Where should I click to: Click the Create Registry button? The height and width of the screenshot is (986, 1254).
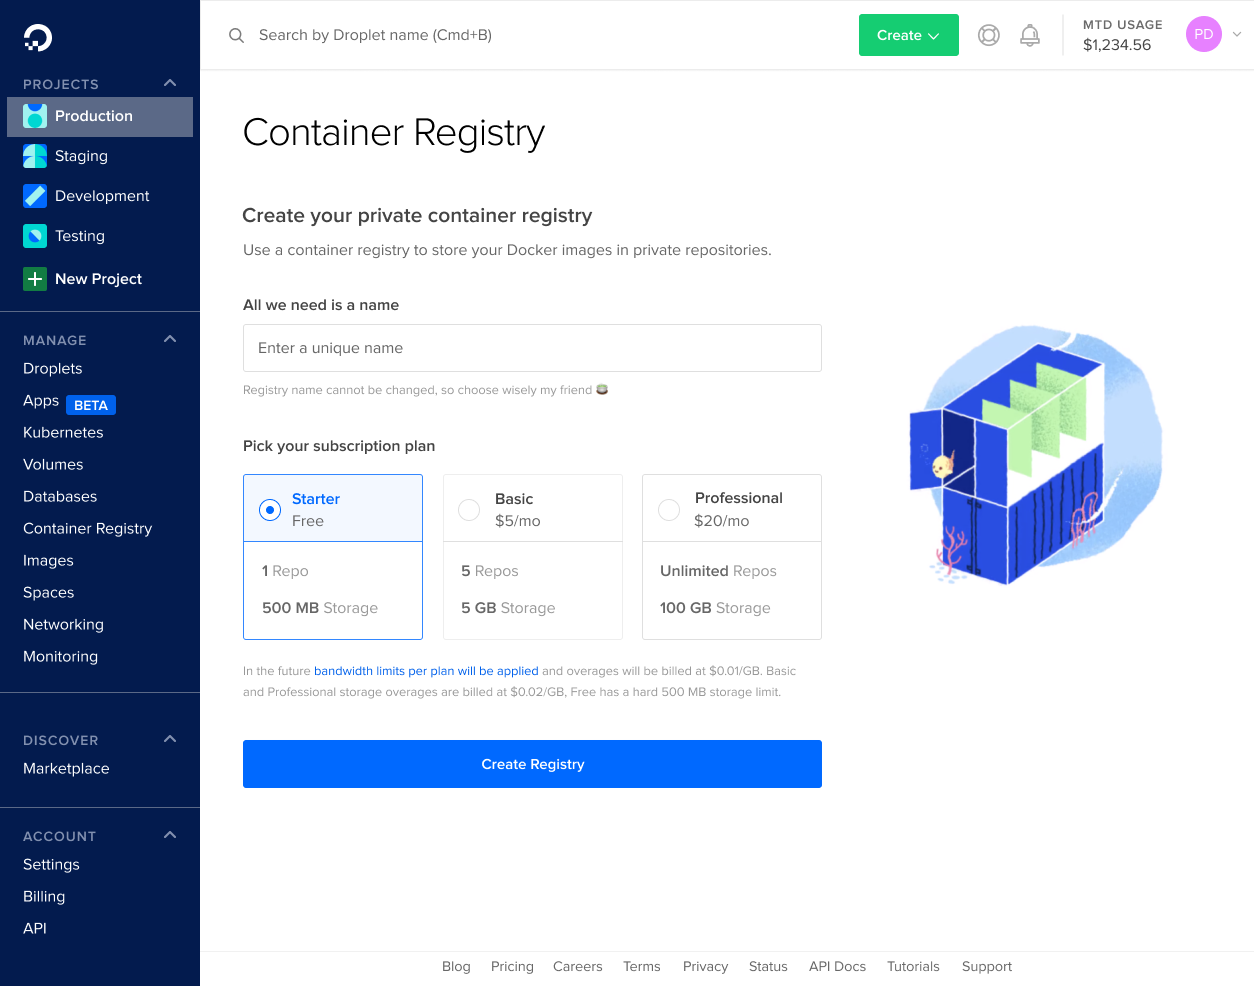[532, 764]
